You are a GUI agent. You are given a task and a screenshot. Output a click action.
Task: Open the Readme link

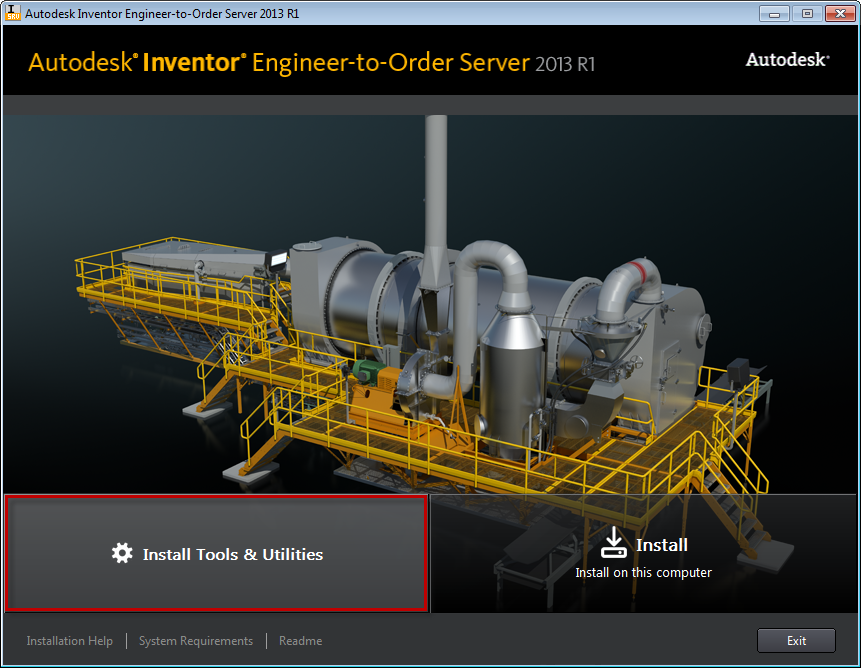(300, 641)
